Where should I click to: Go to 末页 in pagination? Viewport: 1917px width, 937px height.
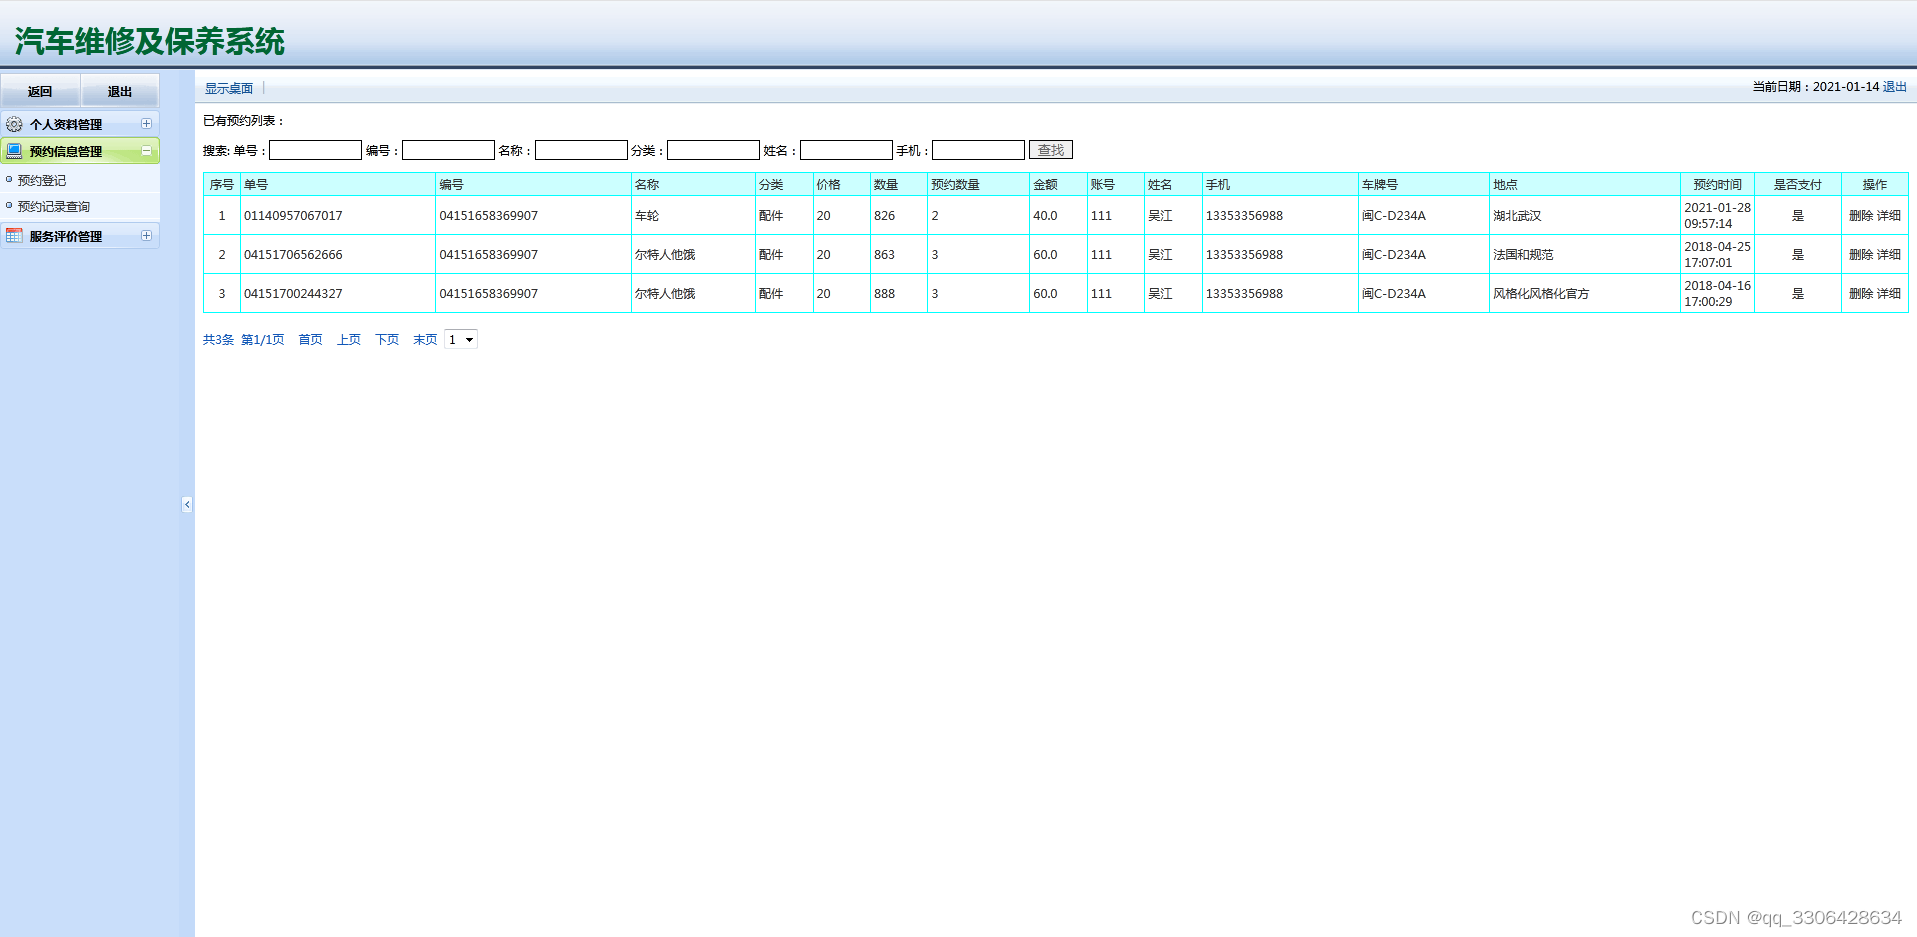click(425, 340)
